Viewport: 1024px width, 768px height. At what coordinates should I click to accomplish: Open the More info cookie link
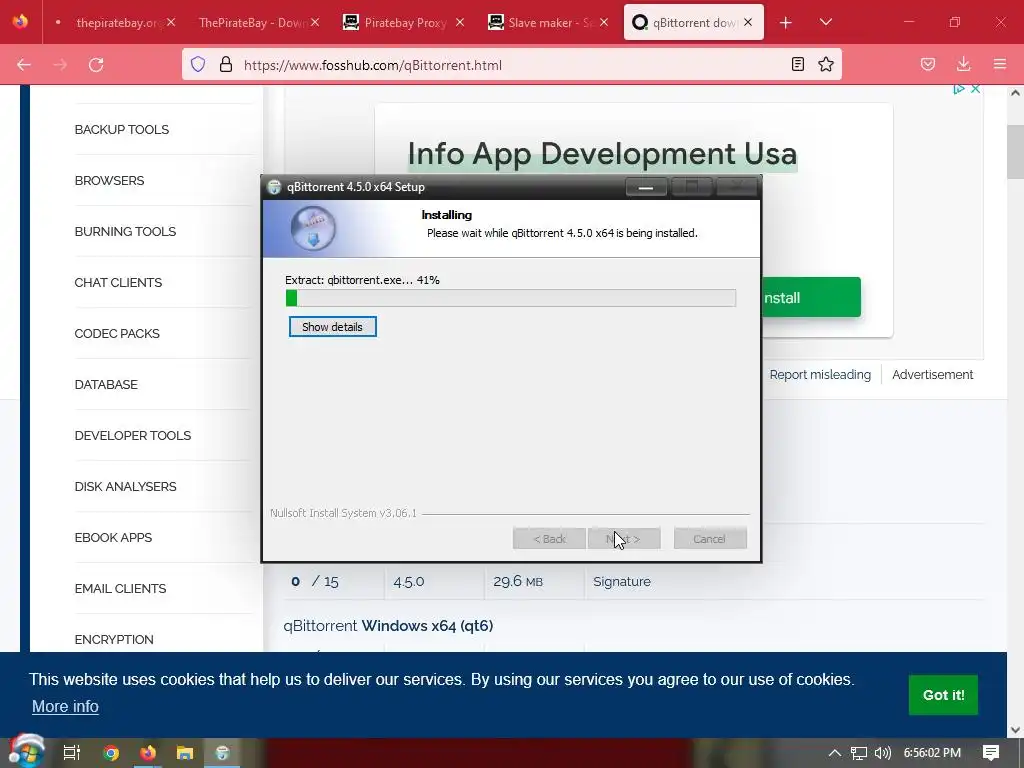65,707
